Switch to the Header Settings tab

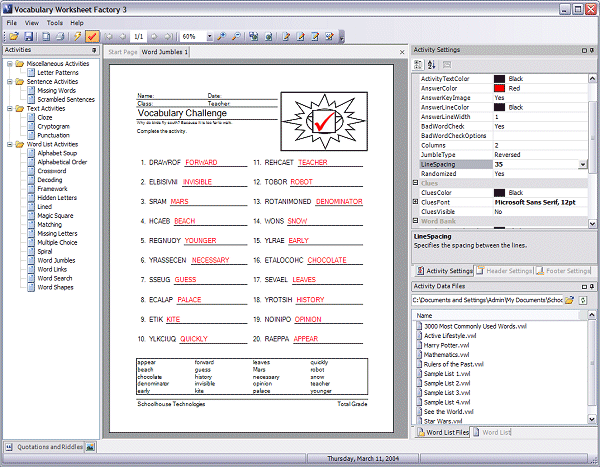(504, 271)
